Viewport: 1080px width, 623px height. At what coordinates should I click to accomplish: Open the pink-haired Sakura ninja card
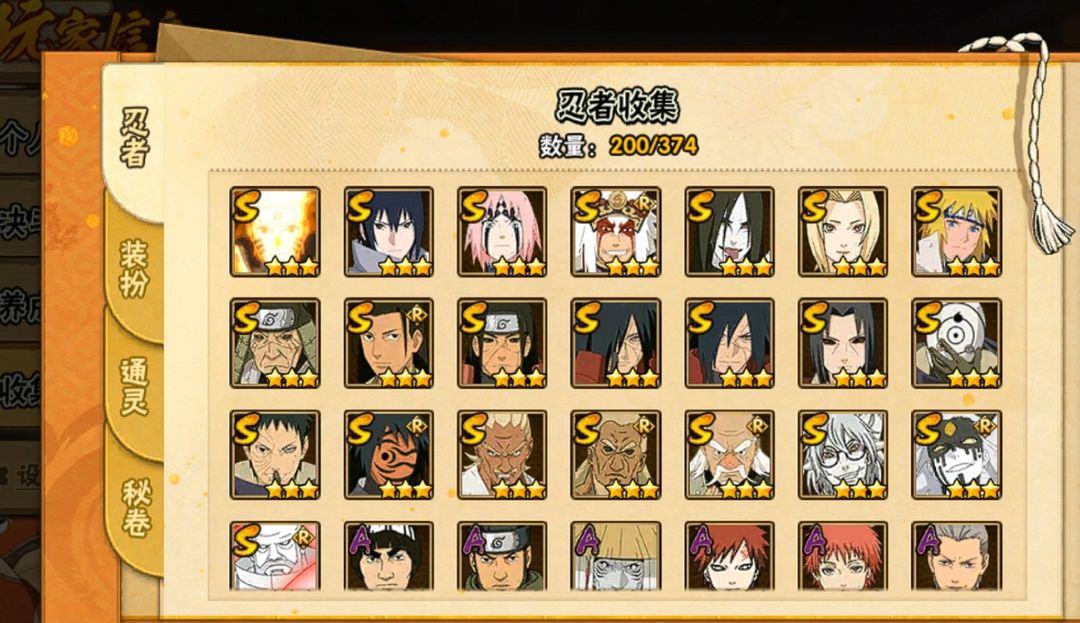tap(502, 231)
